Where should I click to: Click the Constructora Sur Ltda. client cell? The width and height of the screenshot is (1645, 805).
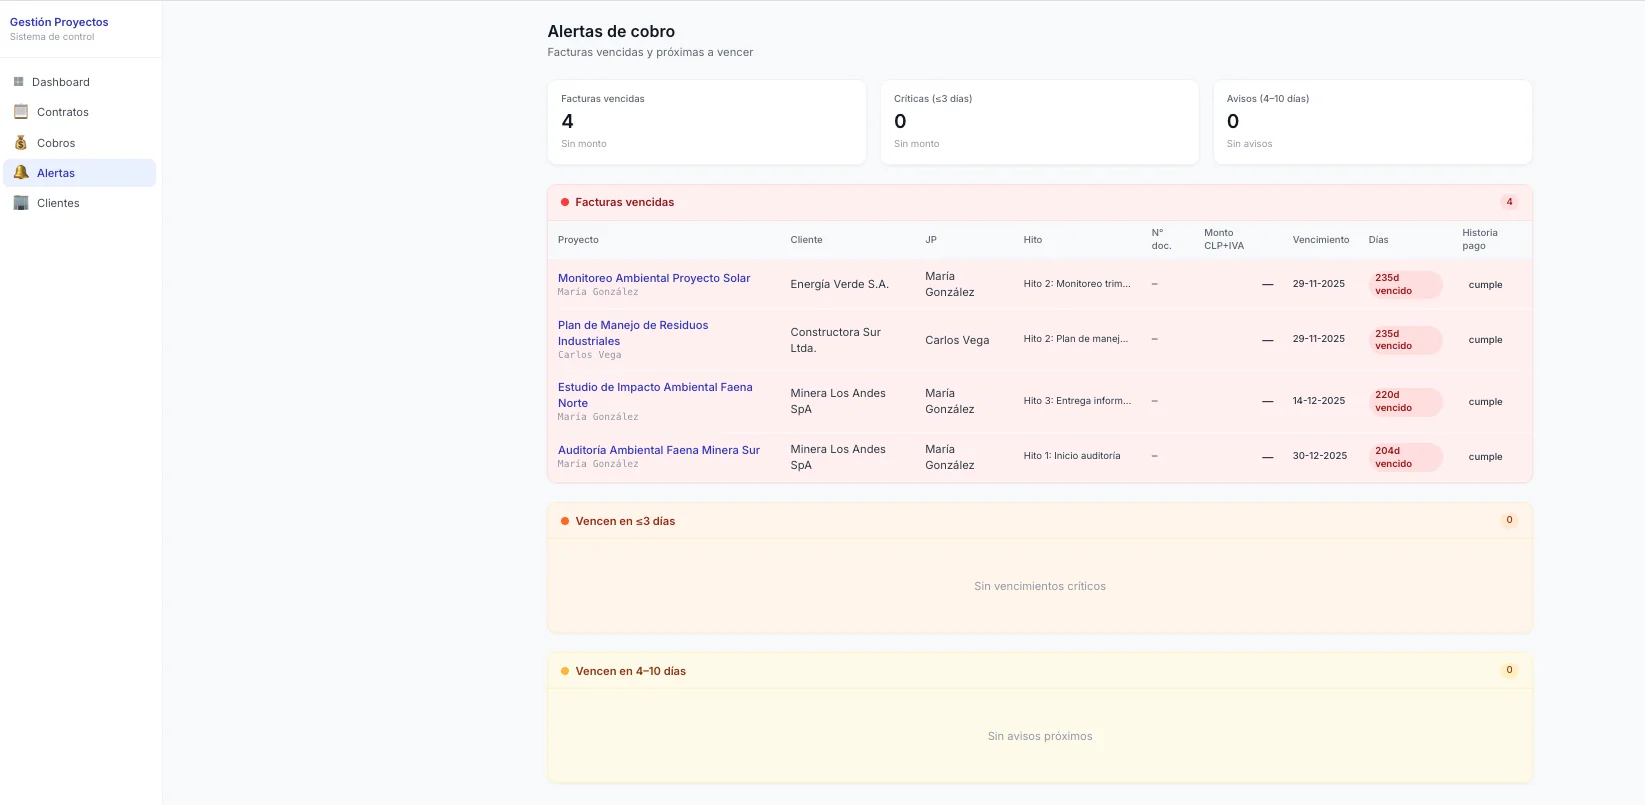coord(836,340)
